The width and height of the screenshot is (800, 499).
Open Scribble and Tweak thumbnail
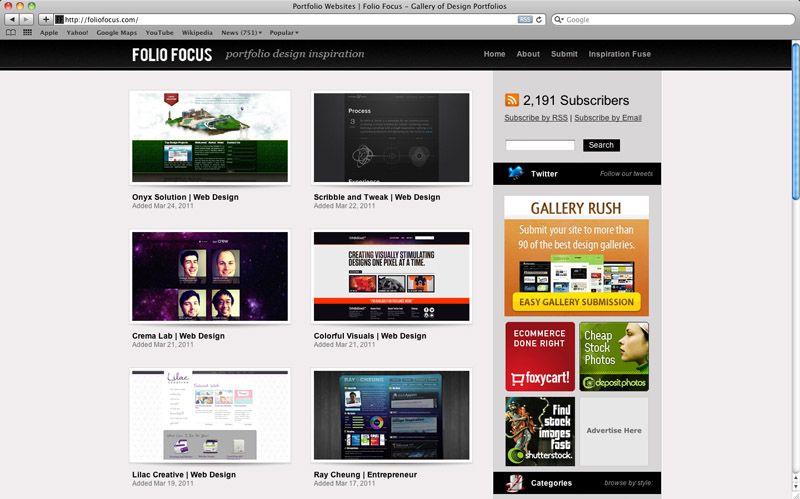pyautogui.click(x=391, y=137)
